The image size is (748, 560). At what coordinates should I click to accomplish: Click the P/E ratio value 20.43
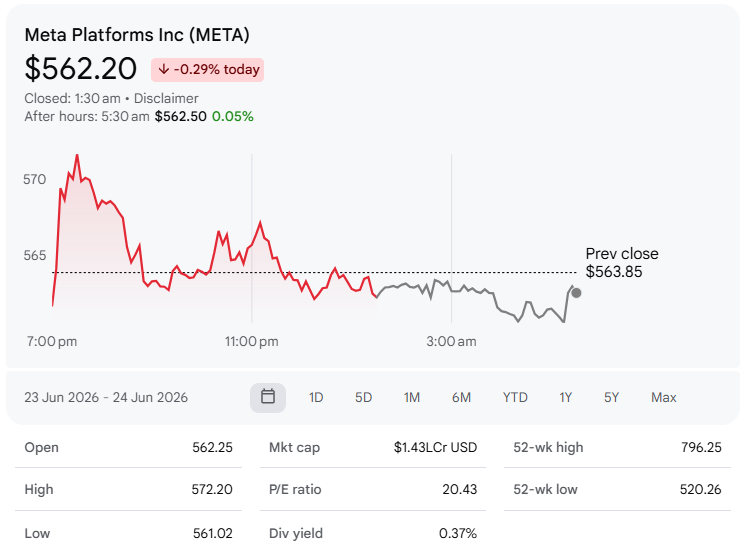click(x=459, y=489)
